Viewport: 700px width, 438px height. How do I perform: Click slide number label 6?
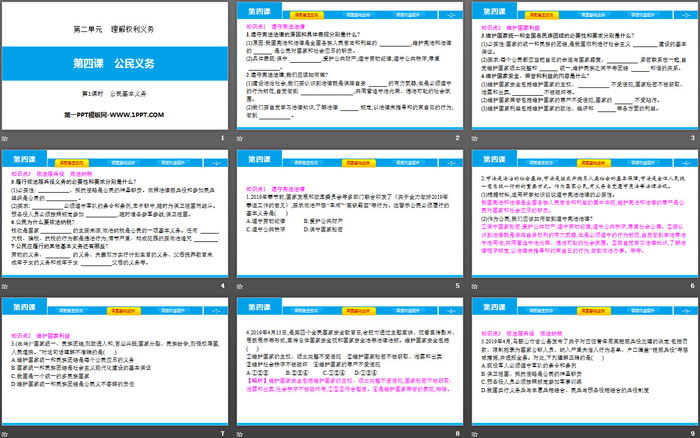coord(693,286)
